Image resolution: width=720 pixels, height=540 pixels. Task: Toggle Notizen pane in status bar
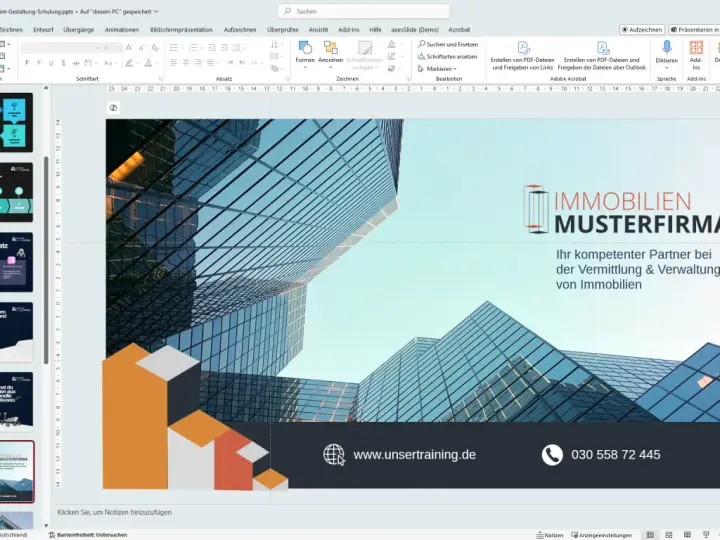click(x=550, y=535)
